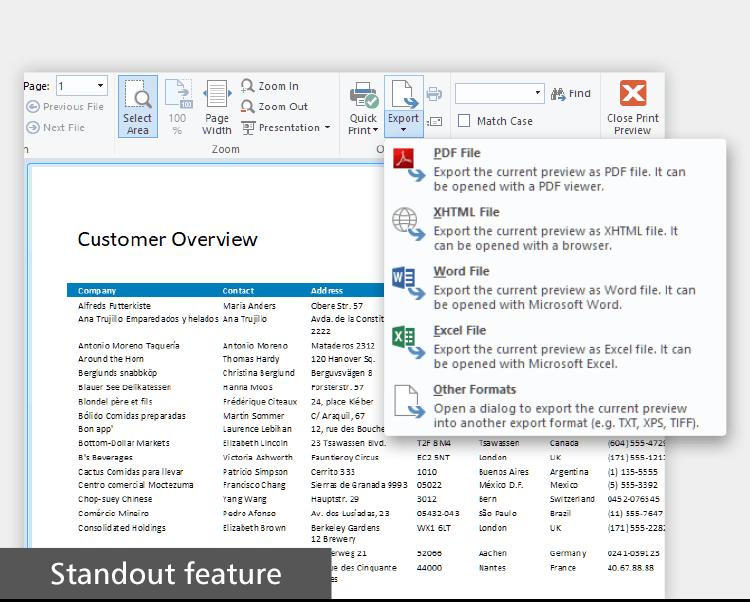The height and width of the screenshot is (602, 750).
Task: Choose Excel File from export menu
Action: (x=555, y=347)
